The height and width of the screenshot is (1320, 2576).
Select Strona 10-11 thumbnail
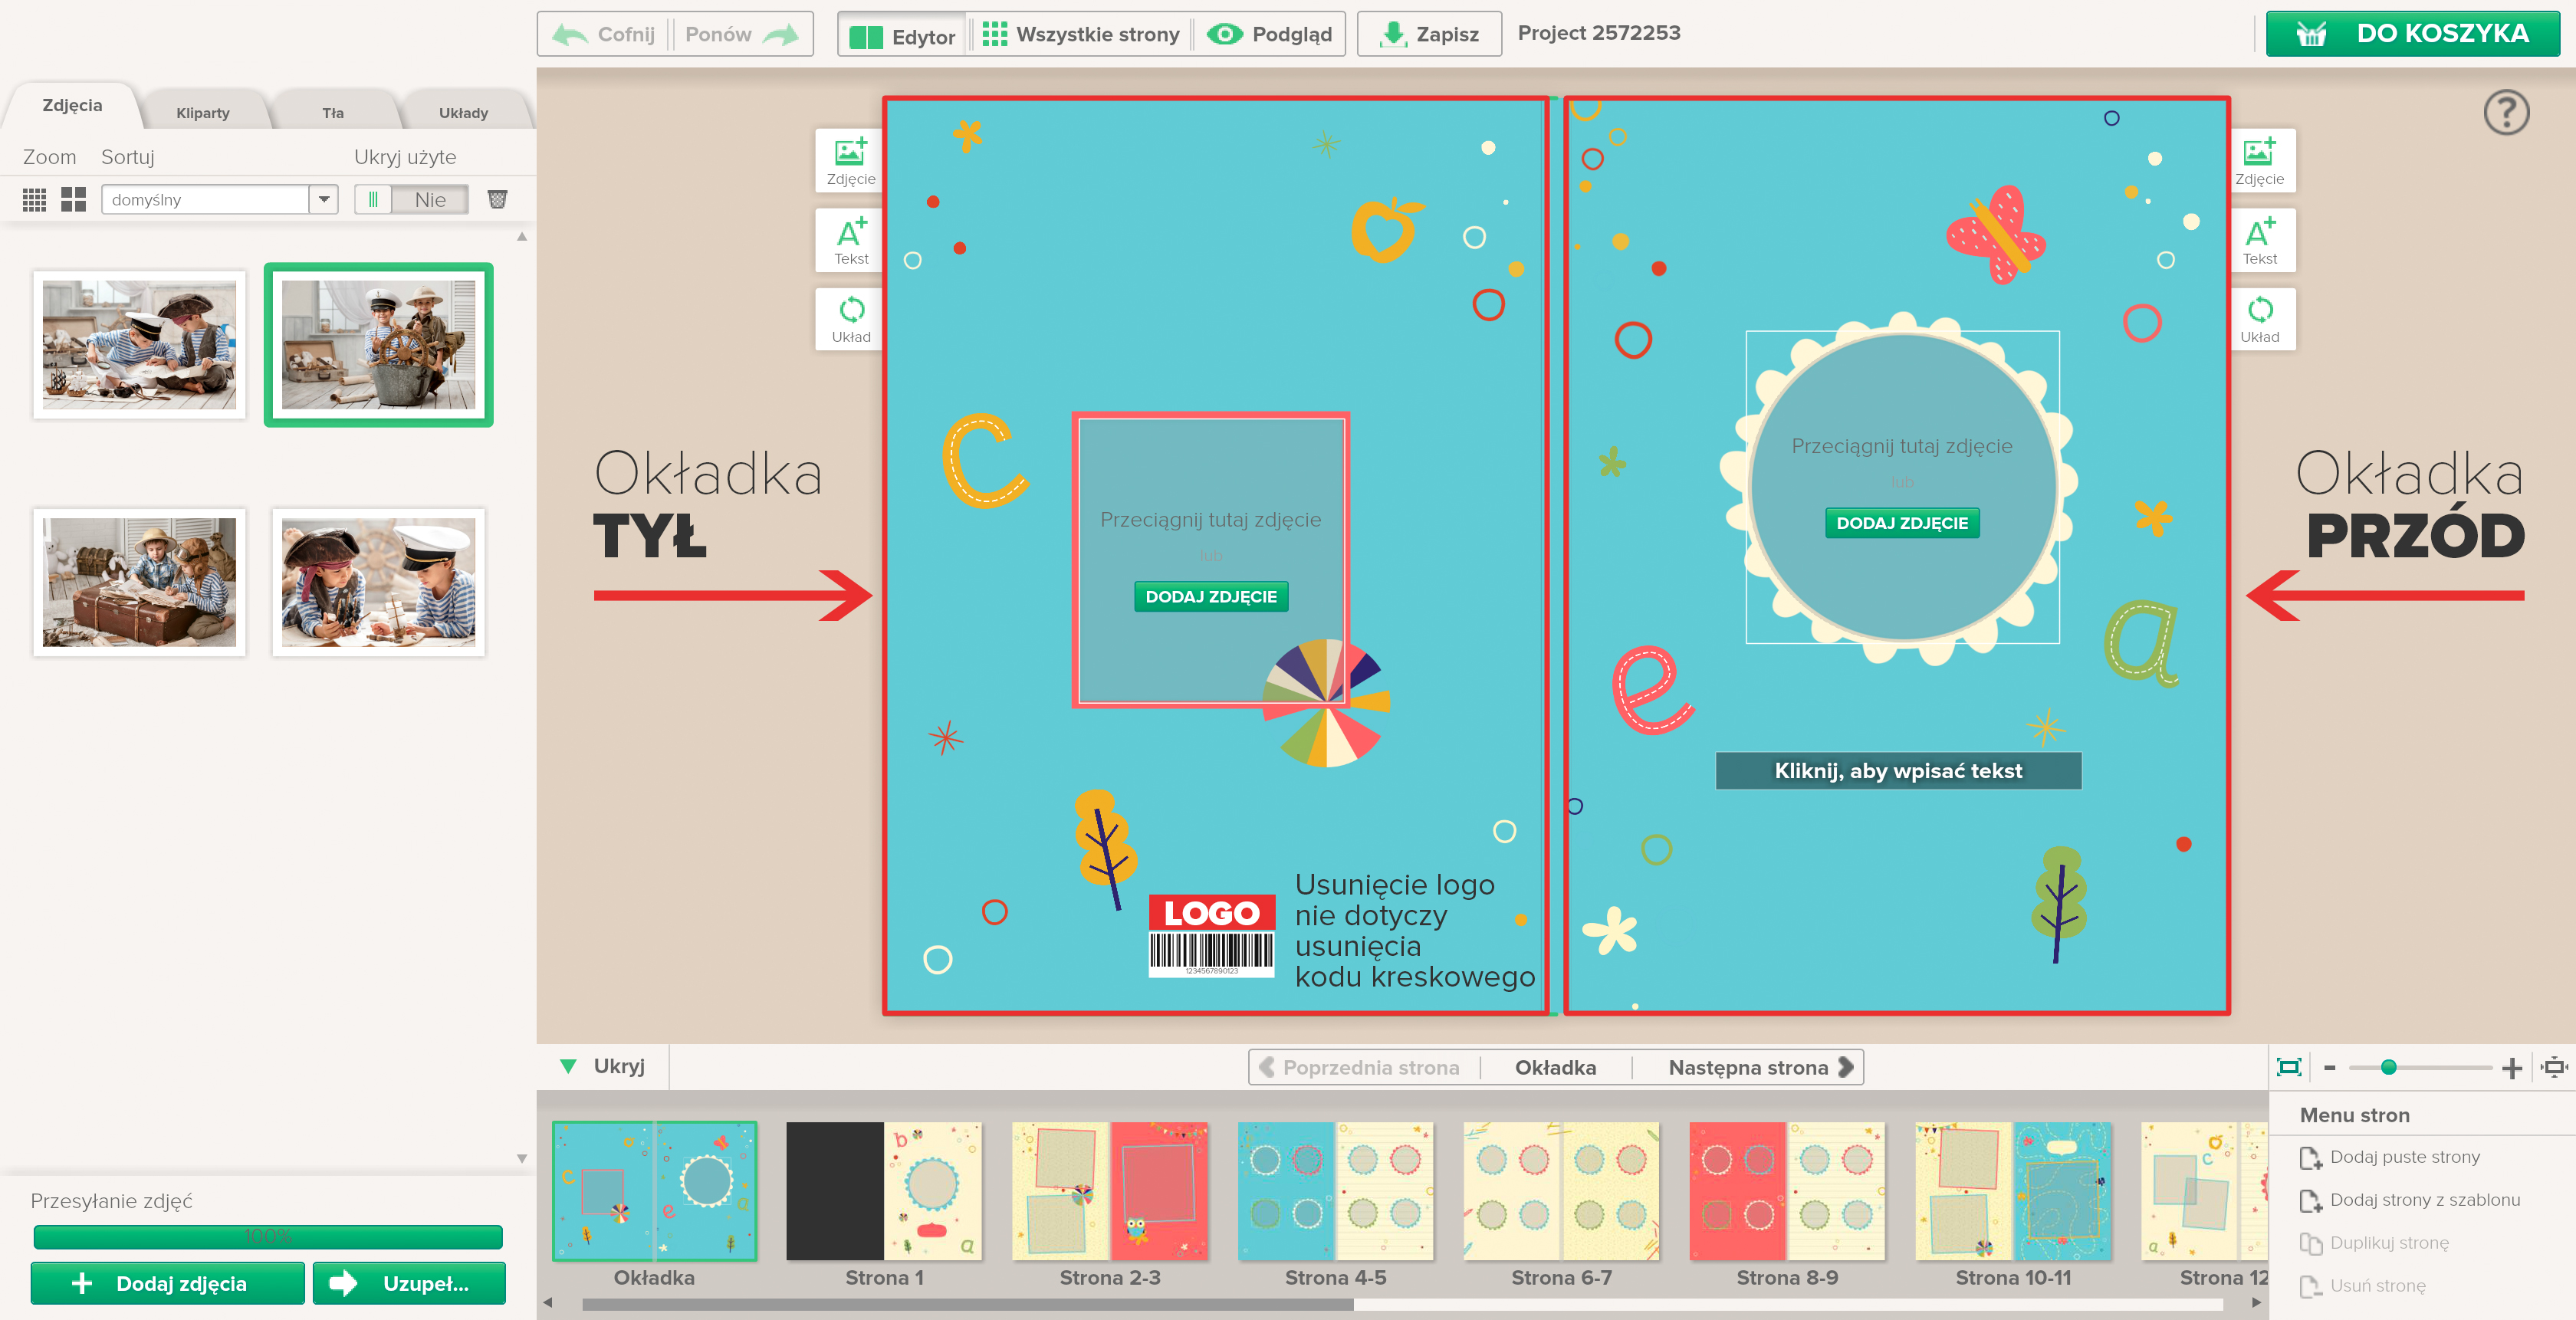pos(2013,1190)
